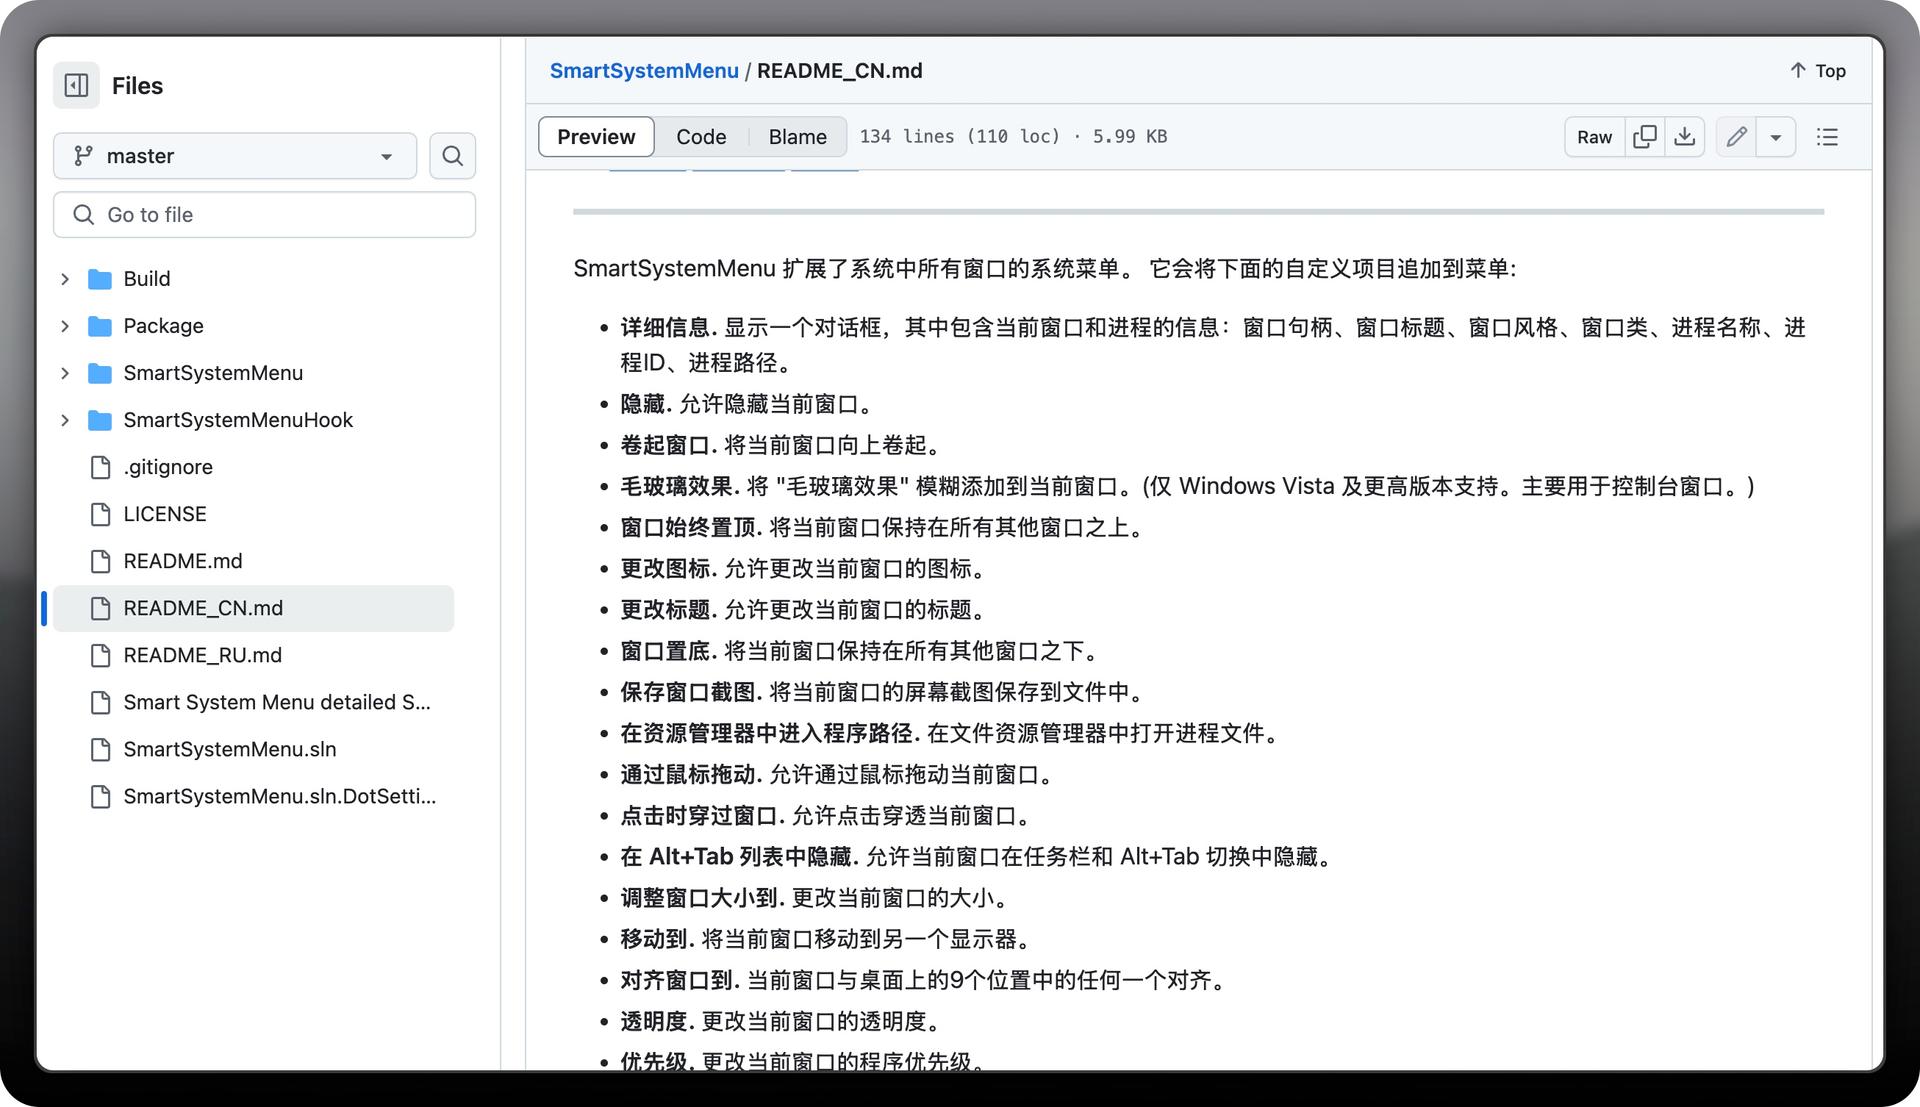Open Smart System Menu detailed S... file
The height and width of the screenshot is (1107, 1920).
(277, 702)
